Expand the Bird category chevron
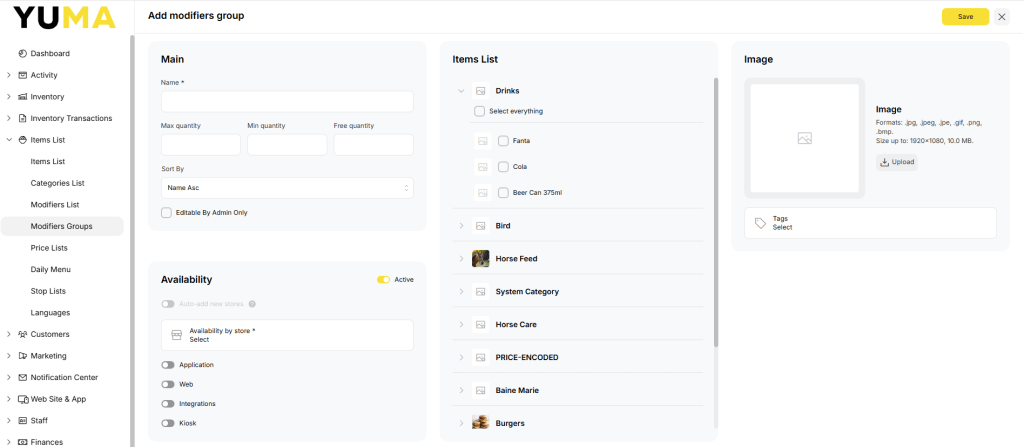1024x447 pixels. (x=460, y=225)
